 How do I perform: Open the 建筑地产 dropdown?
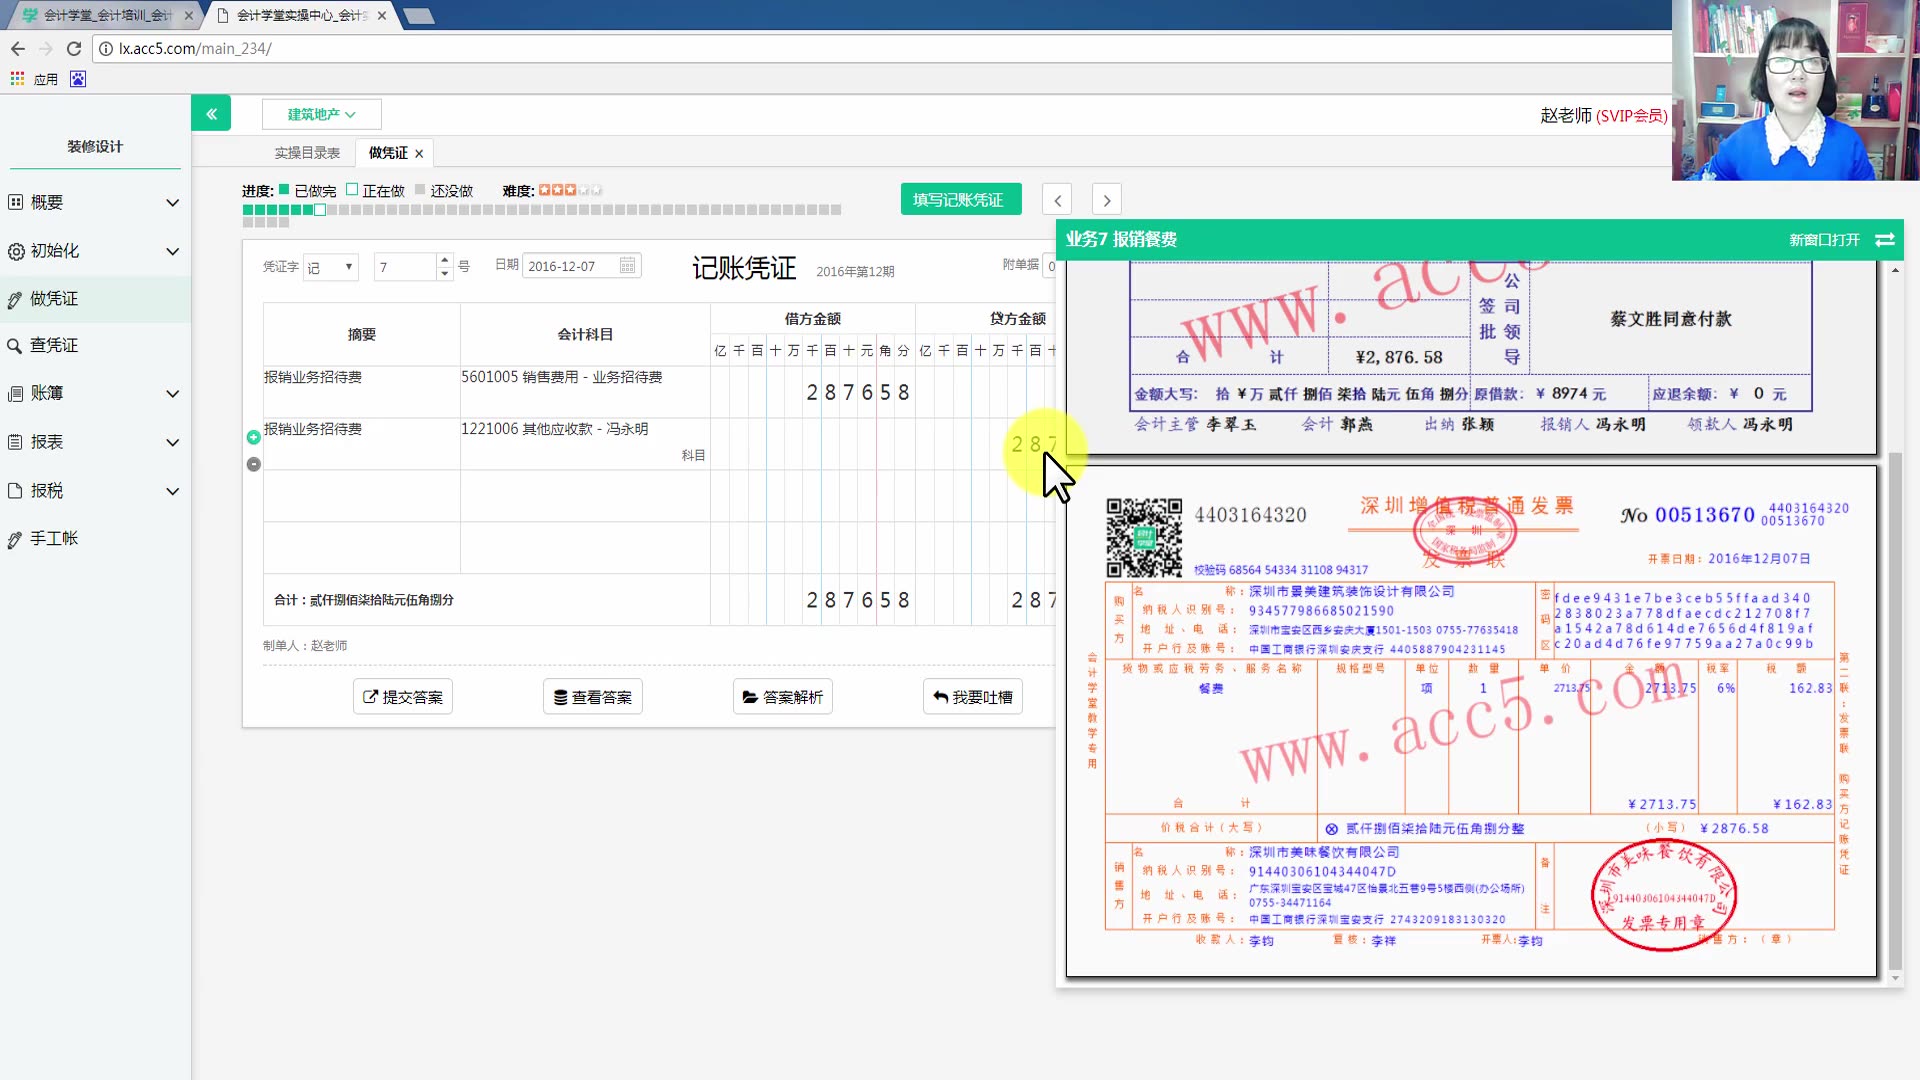(321, 114)
